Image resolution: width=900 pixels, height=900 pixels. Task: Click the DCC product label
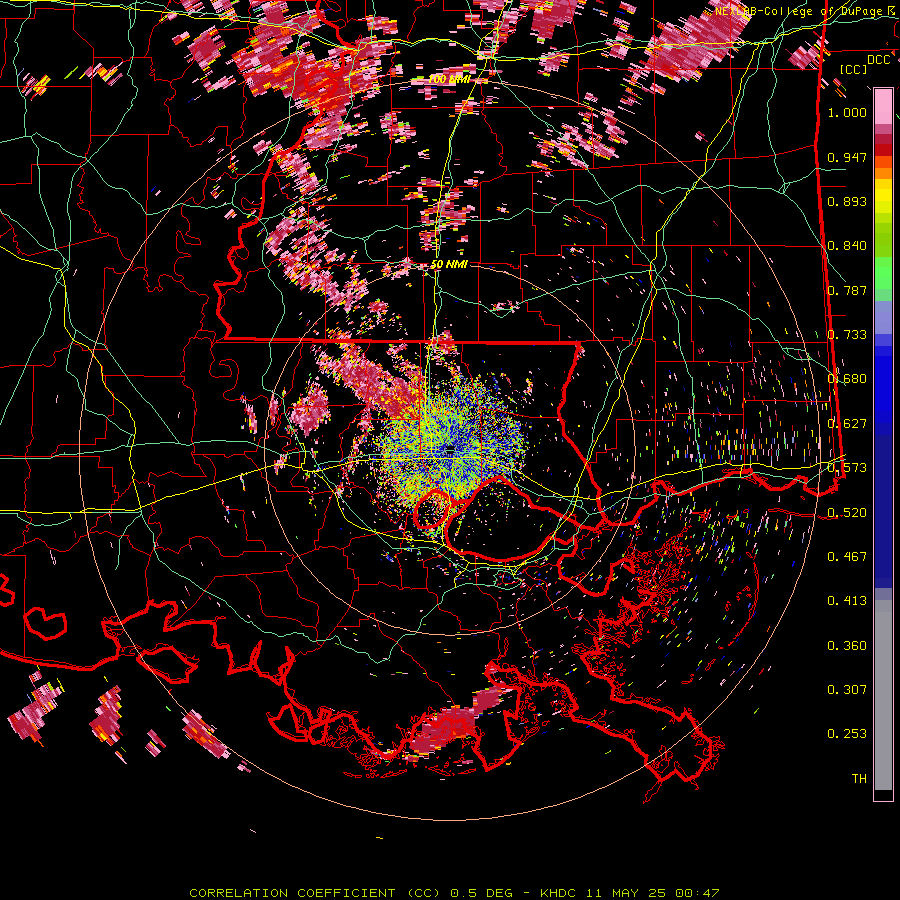(878, 59)
